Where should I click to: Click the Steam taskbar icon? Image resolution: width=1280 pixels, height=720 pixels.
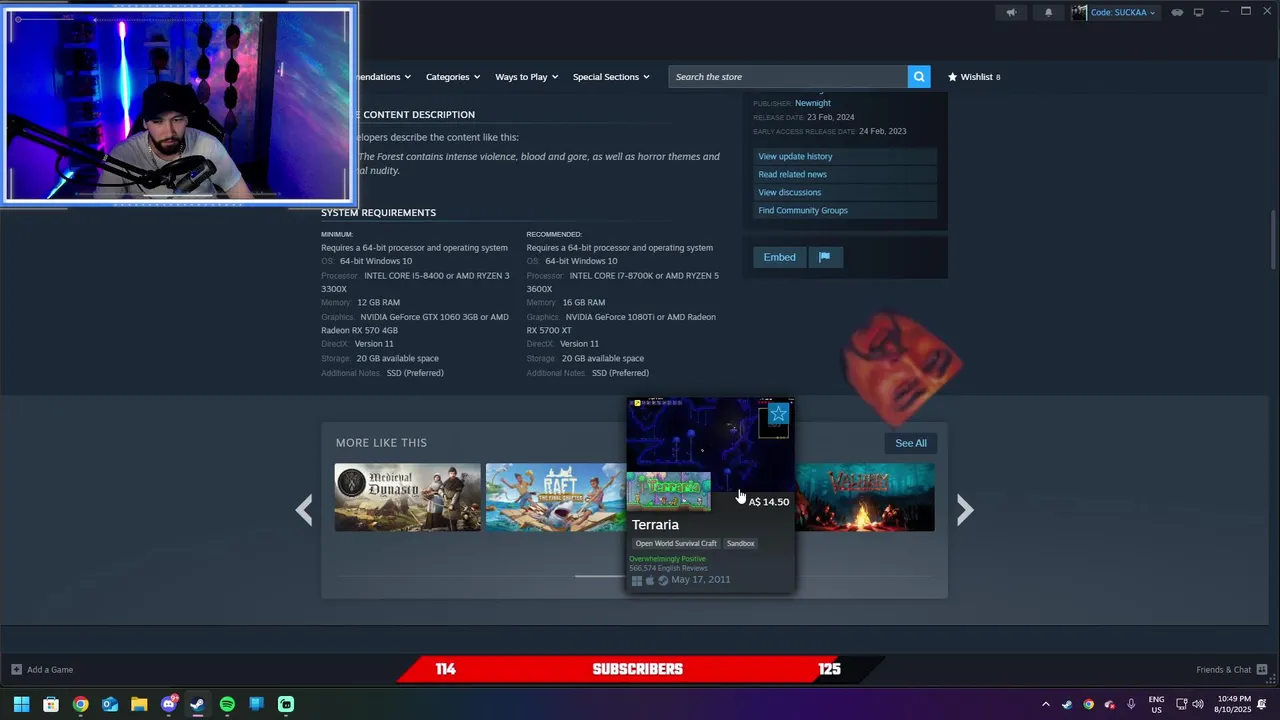point(198,704)
